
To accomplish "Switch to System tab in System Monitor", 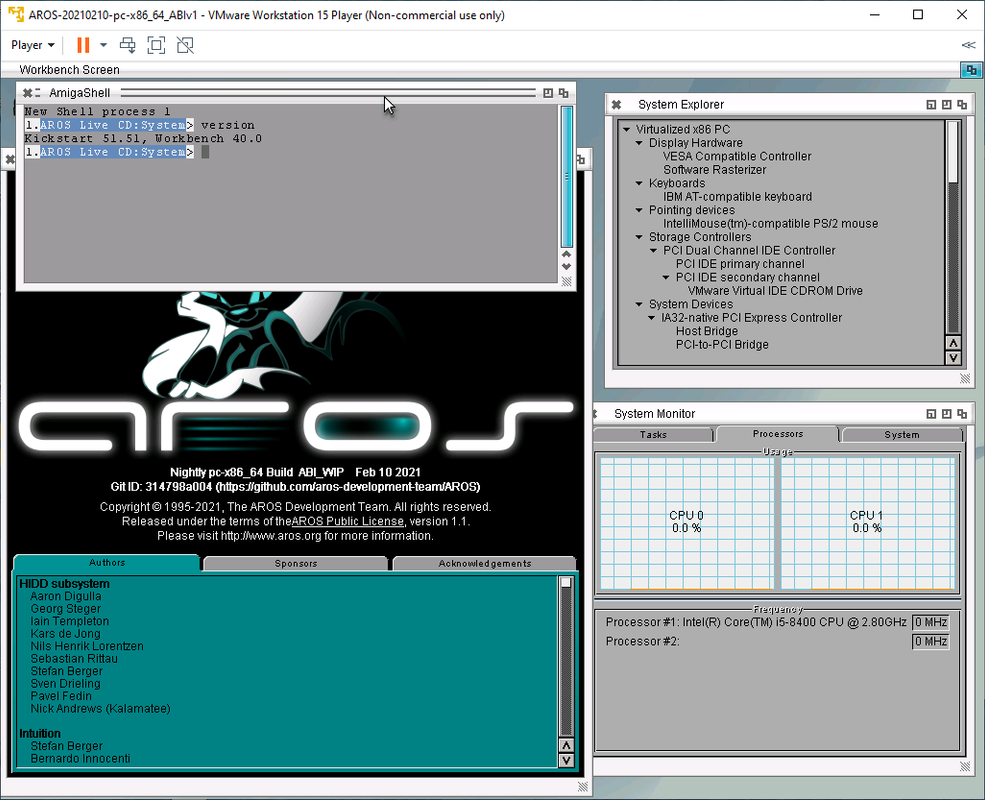I will [902, 435].
